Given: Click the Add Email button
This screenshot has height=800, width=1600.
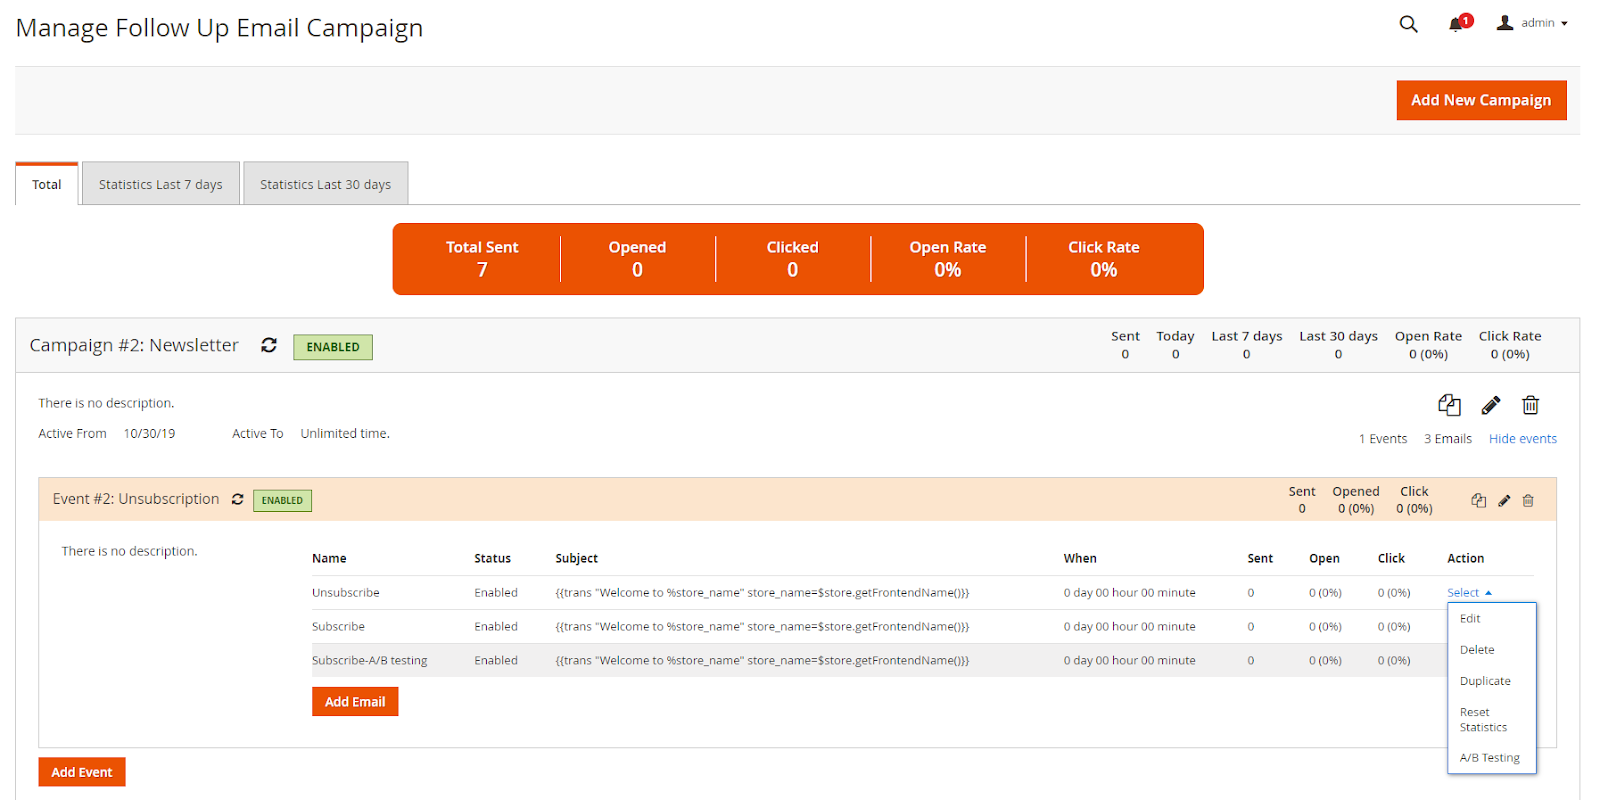Looking at the screenshot, I should (x=355, y=702).
